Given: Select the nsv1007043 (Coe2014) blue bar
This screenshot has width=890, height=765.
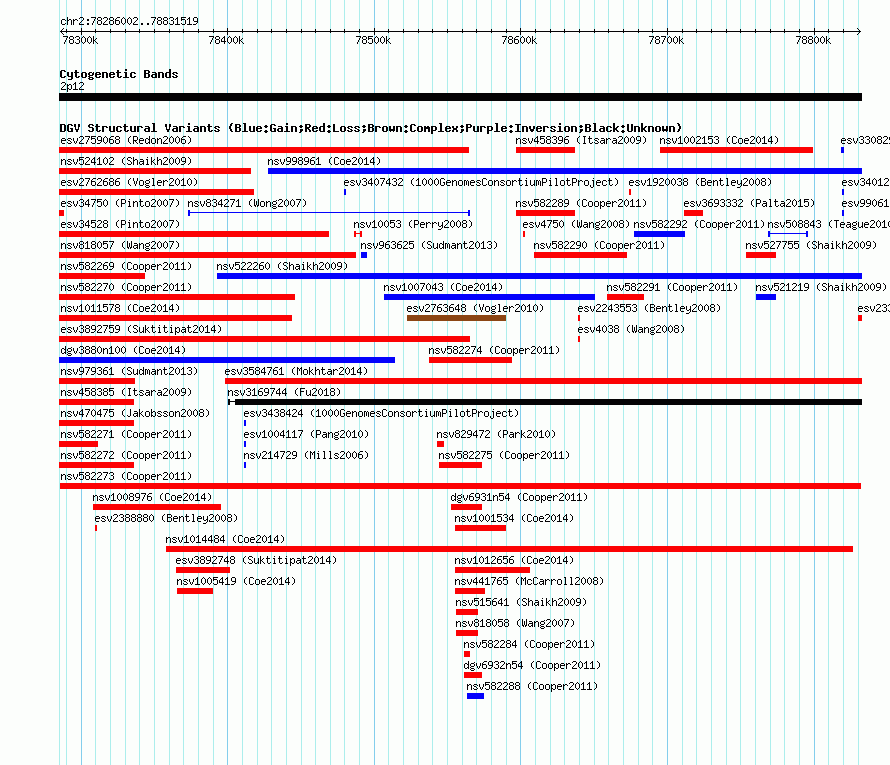Looking at the screenshot, I should point(489,297).
